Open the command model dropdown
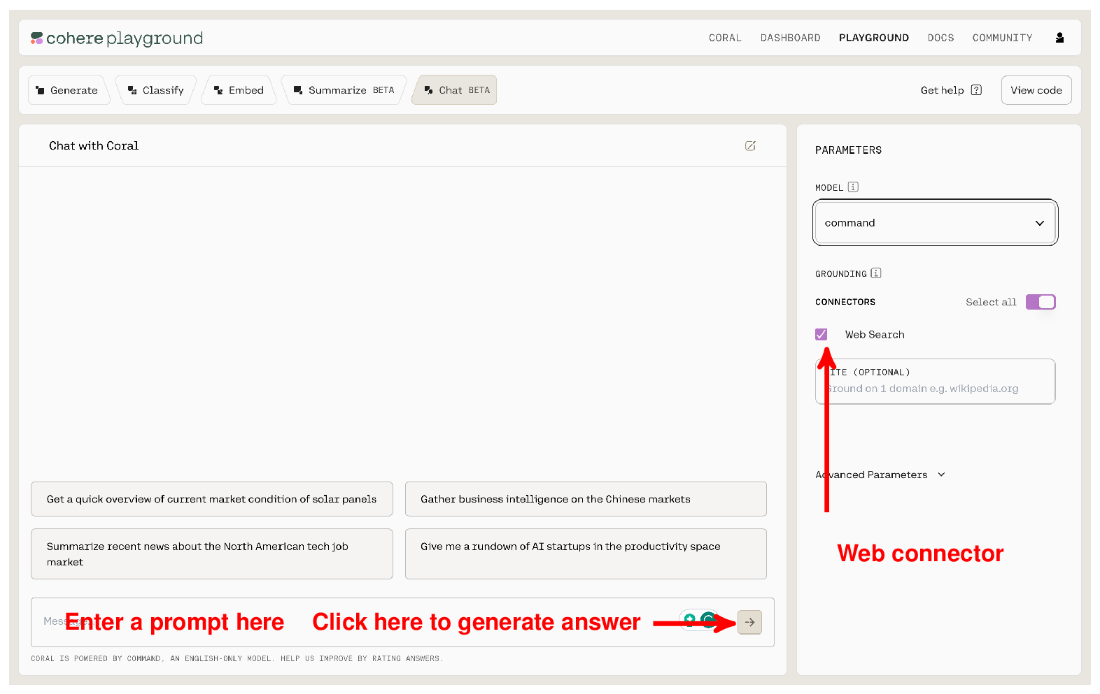Viewport: 1100px width, 694px height. click(x=934, y=223)
